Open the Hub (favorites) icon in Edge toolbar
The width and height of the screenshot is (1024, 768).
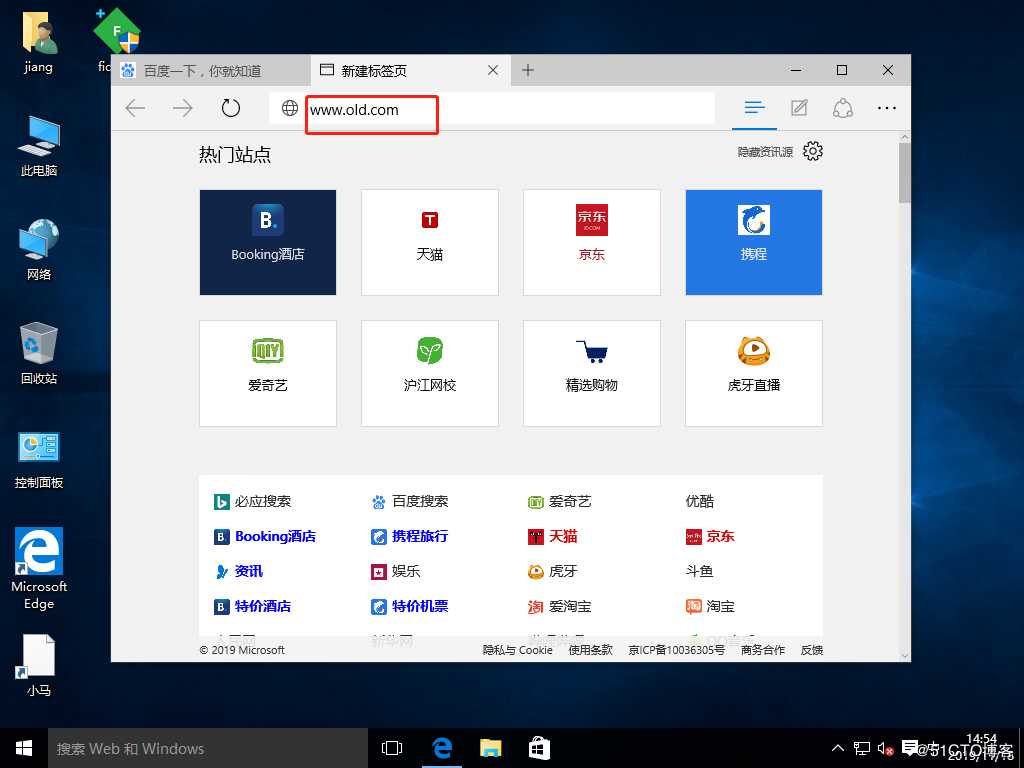(754, 108)
